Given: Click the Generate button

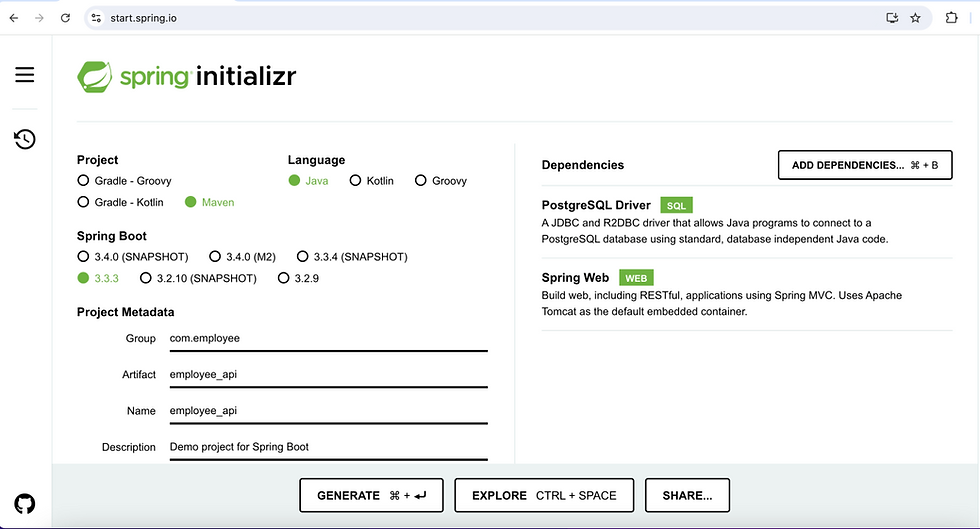Looking at the screenshot, I should (371, 495).
